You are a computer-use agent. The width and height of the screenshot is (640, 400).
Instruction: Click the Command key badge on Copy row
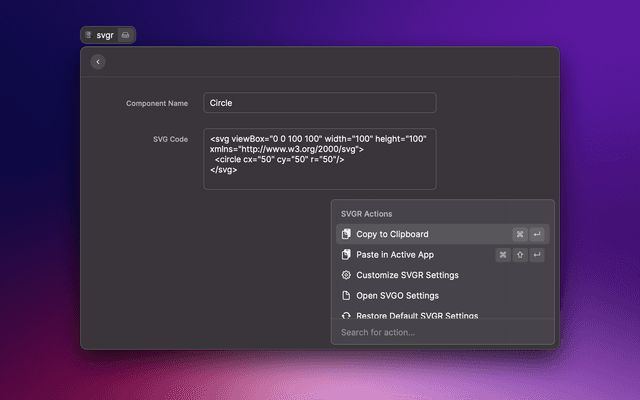tap(520, 234)
